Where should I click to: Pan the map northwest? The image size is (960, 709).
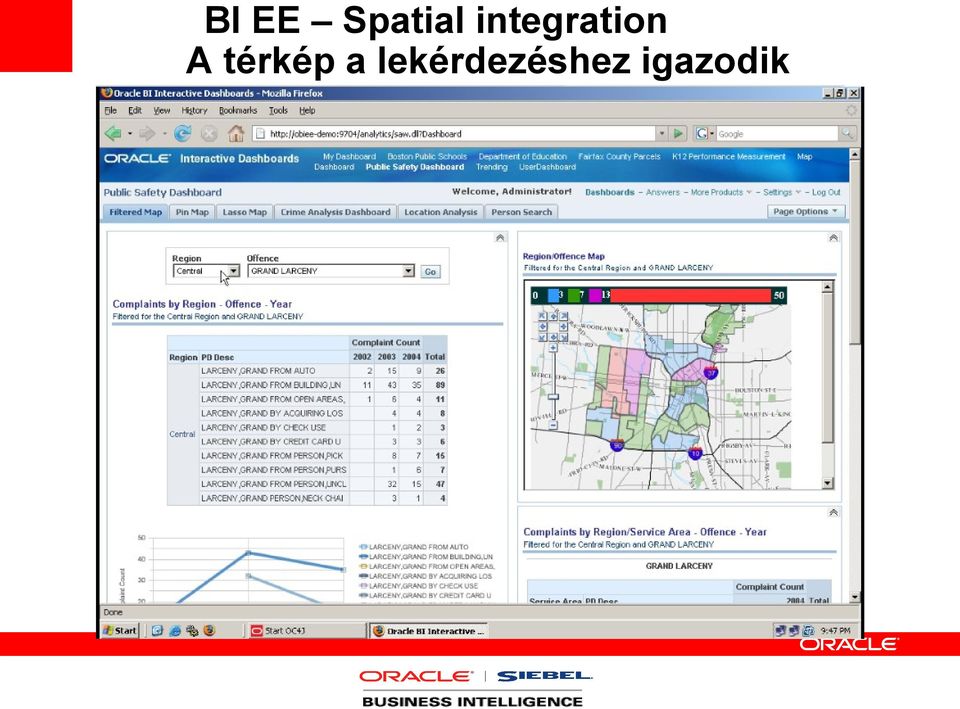pyautogui.click(x=542, y=316)
